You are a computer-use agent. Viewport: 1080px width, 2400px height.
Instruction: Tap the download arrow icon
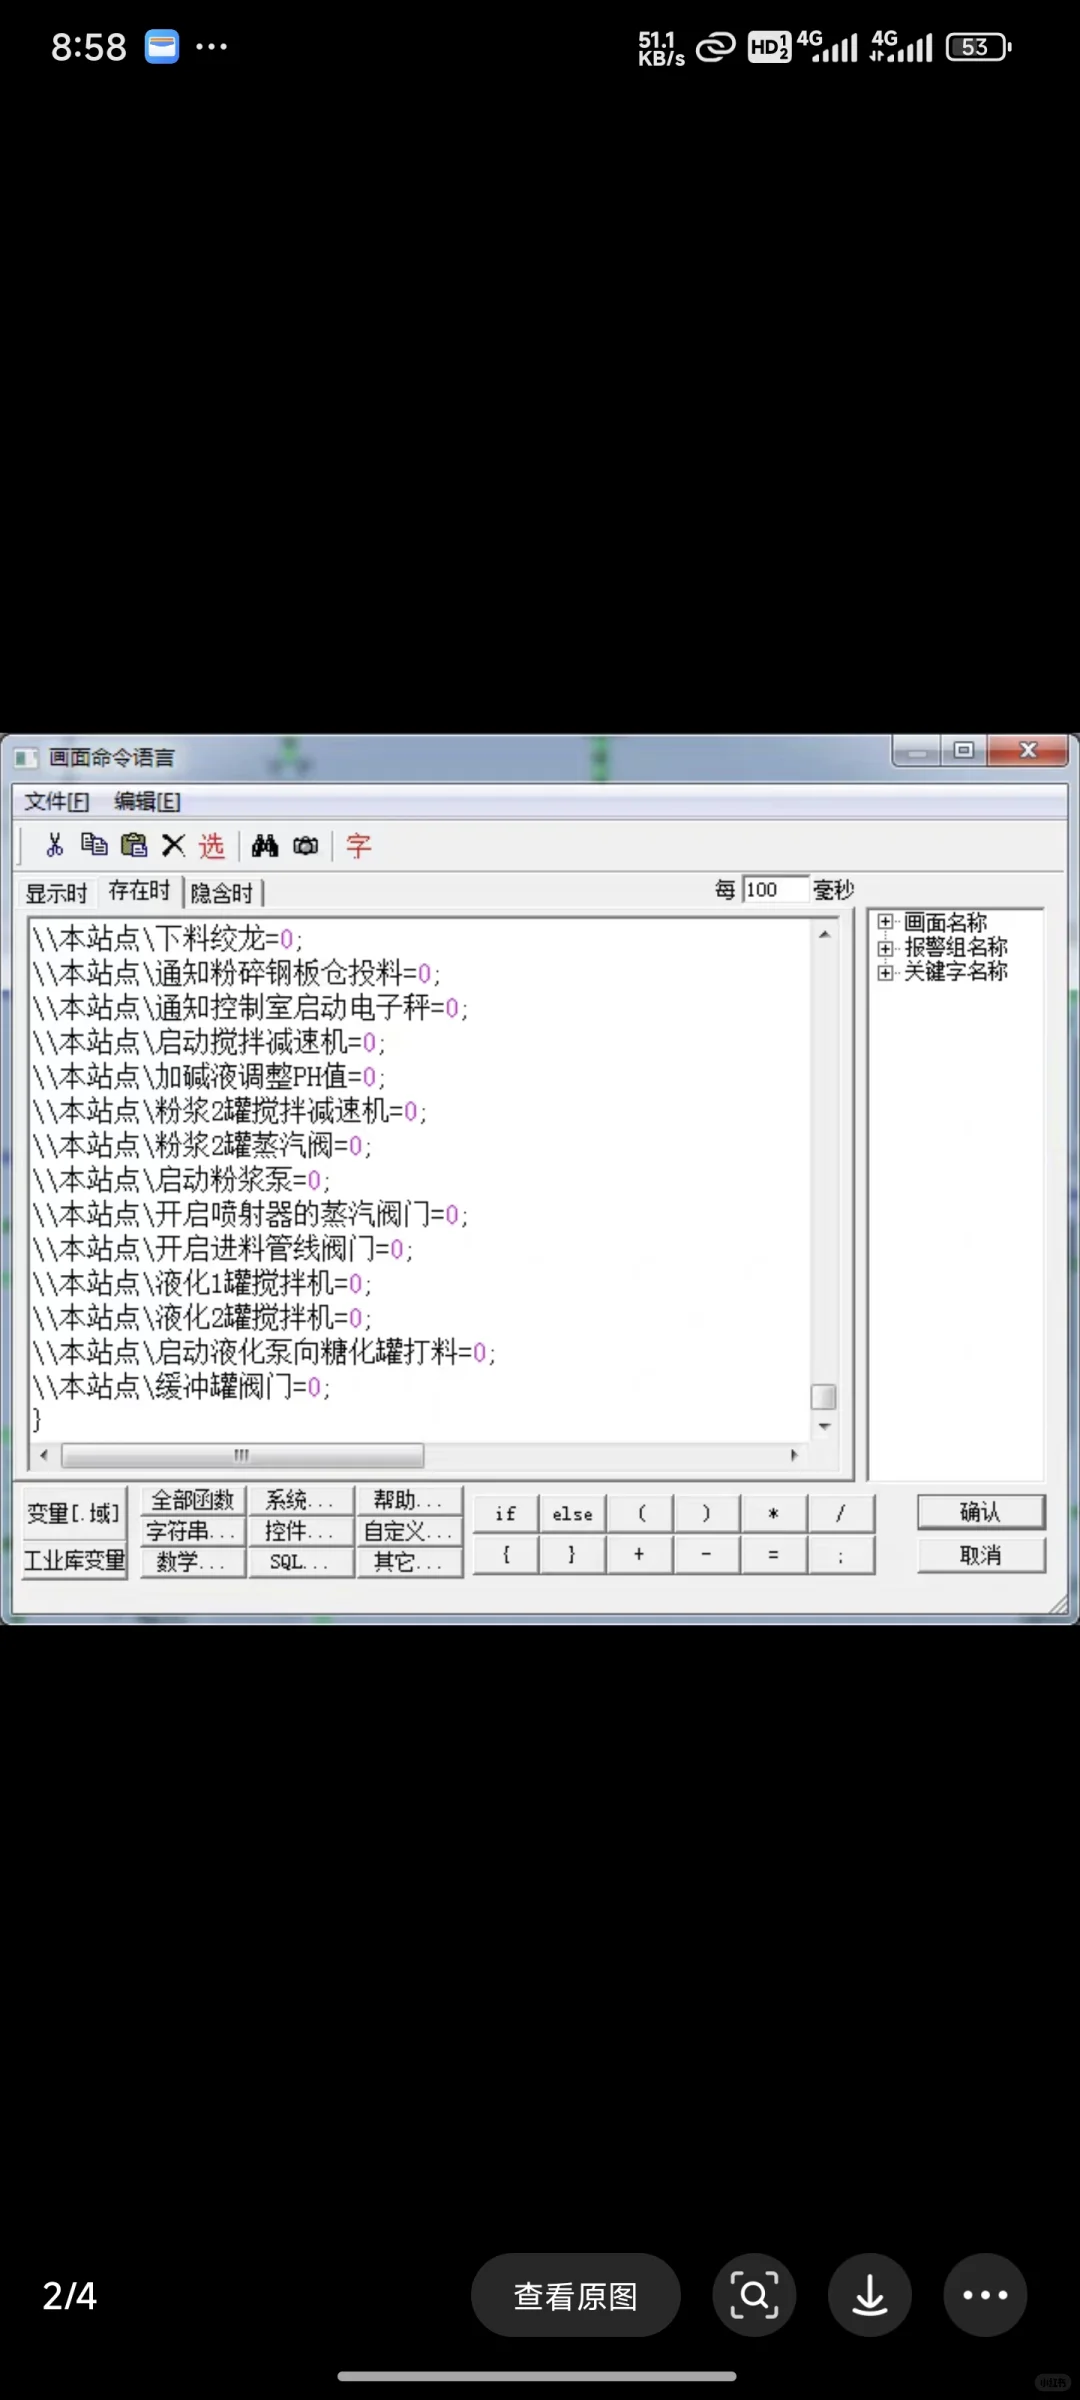(x=869, y=2295)
